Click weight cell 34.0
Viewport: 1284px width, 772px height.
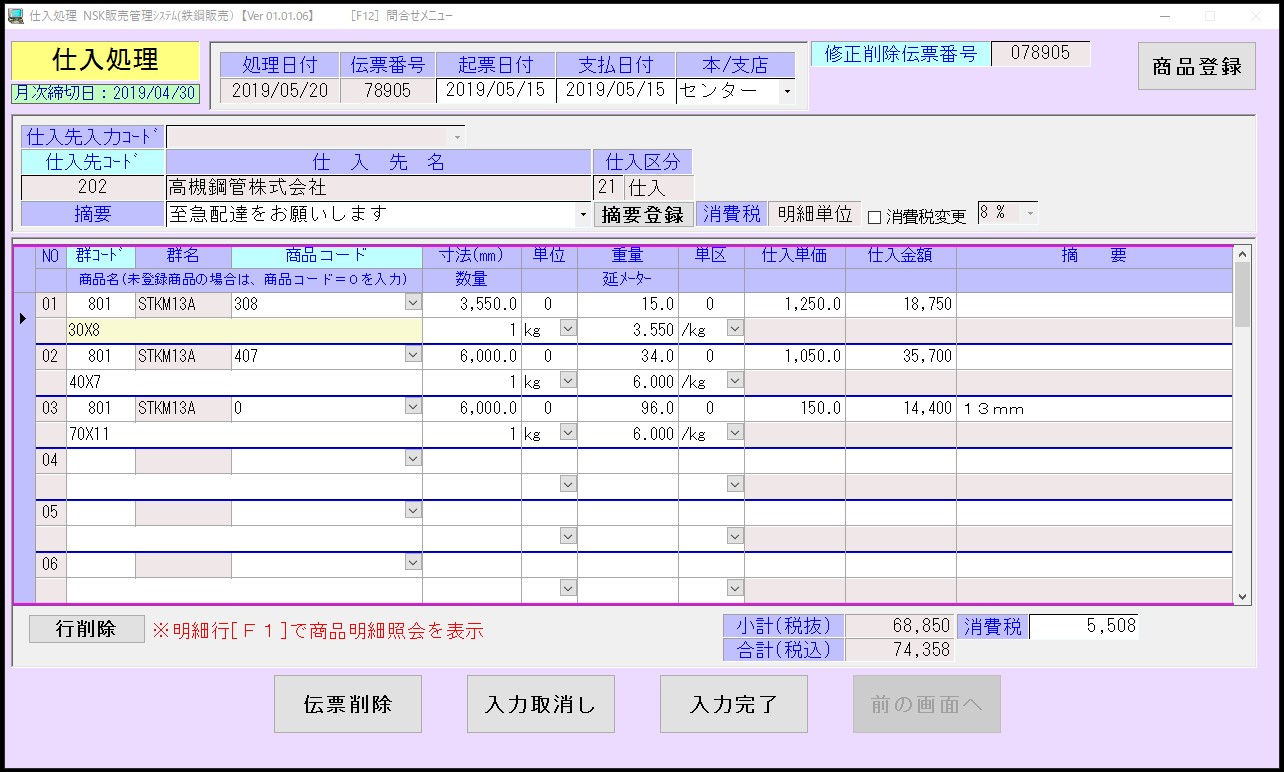628,356
